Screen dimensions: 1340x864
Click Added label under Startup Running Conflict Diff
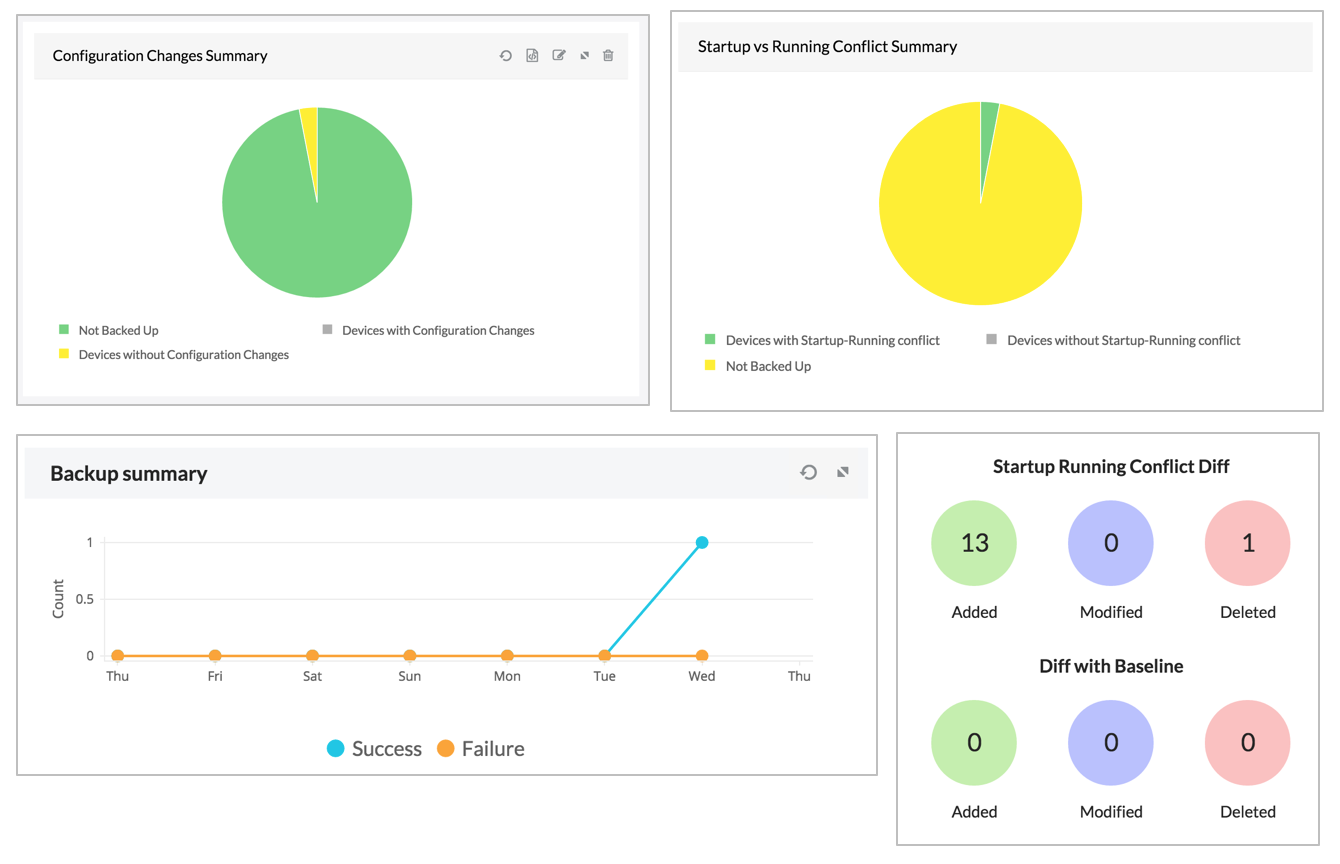click(x=974, y=612)
